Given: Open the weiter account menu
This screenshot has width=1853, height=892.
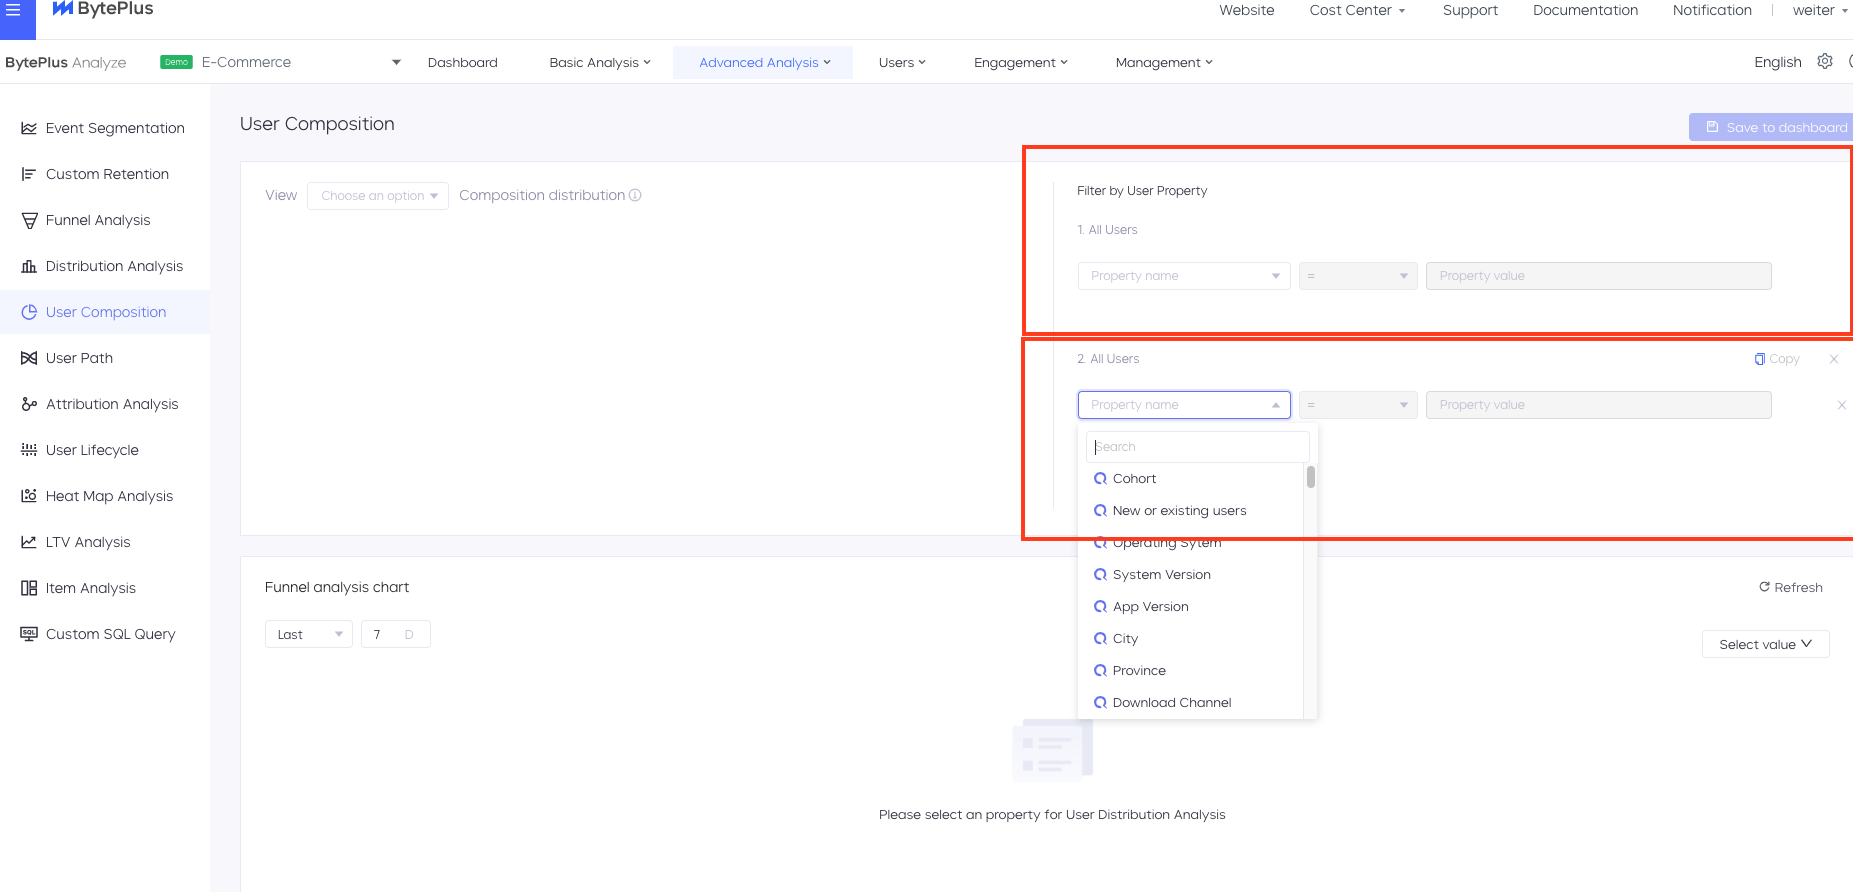Looking at the screenshot, I should click(1820, 10).
